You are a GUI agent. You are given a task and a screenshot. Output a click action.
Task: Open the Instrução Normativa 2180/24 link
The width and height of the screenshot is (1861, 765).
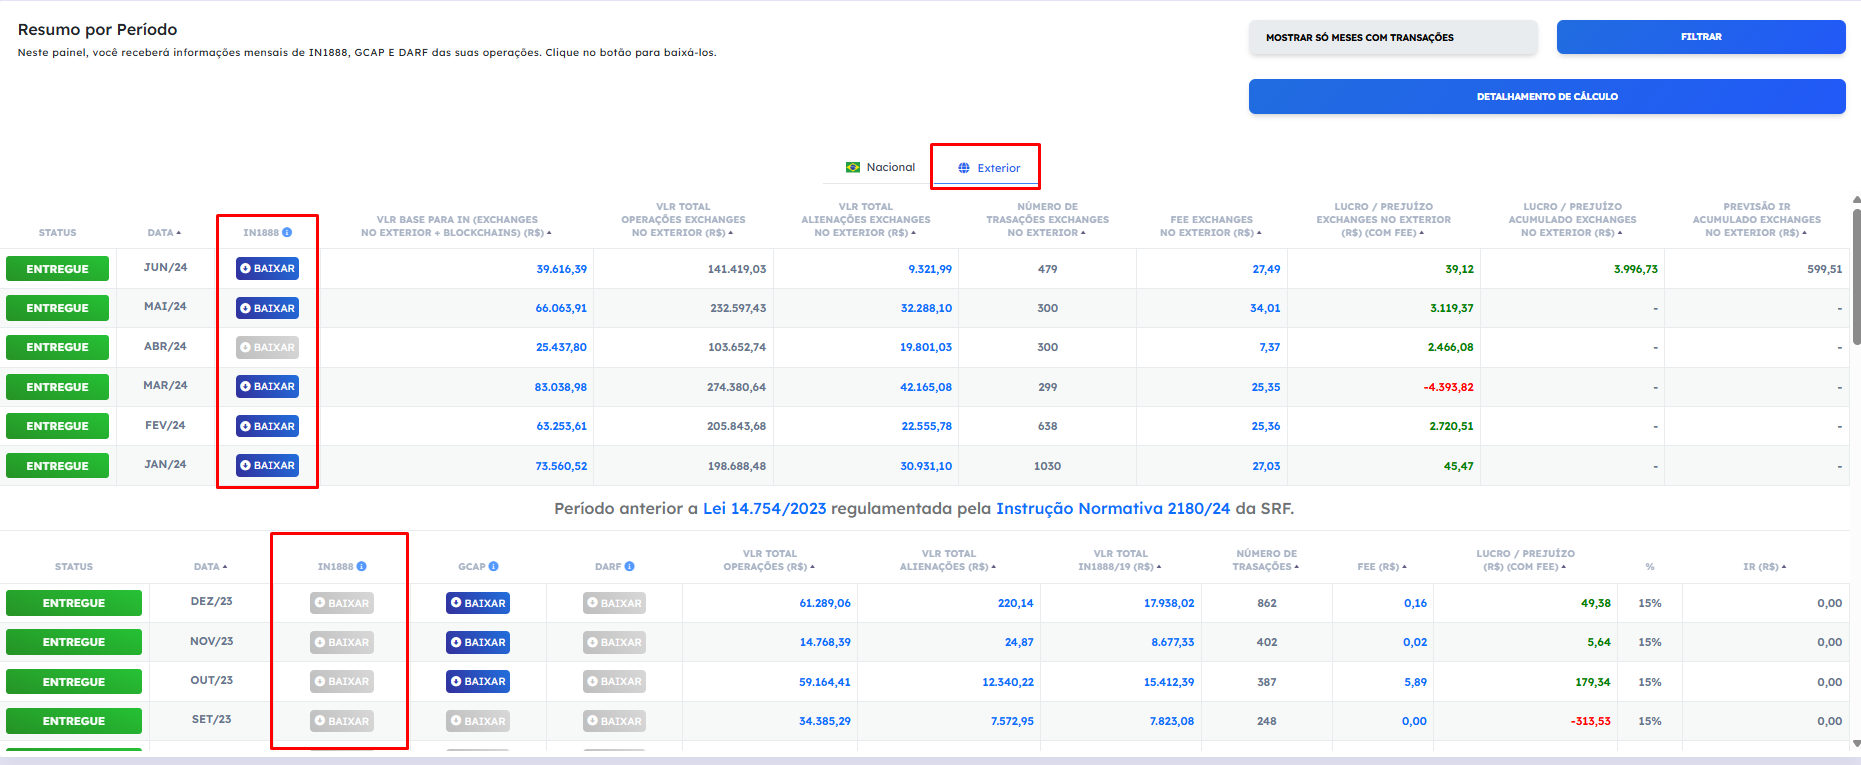(1112, 509)
